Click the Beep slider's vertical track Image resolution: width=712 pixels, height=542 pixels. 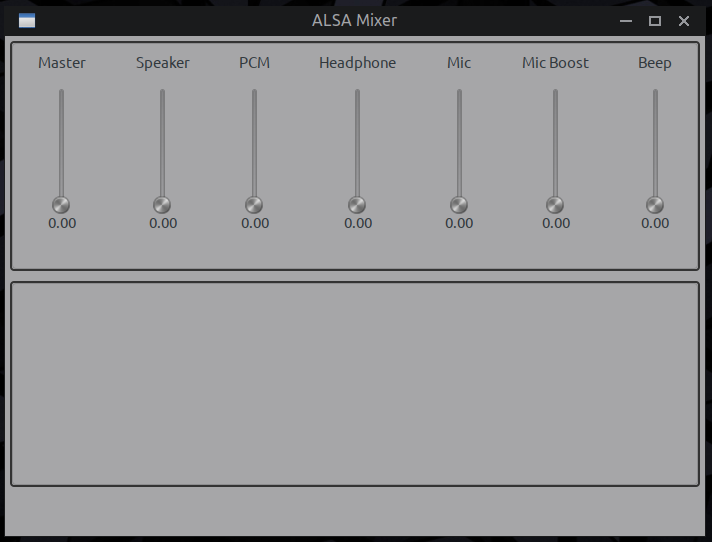(655, 143)
